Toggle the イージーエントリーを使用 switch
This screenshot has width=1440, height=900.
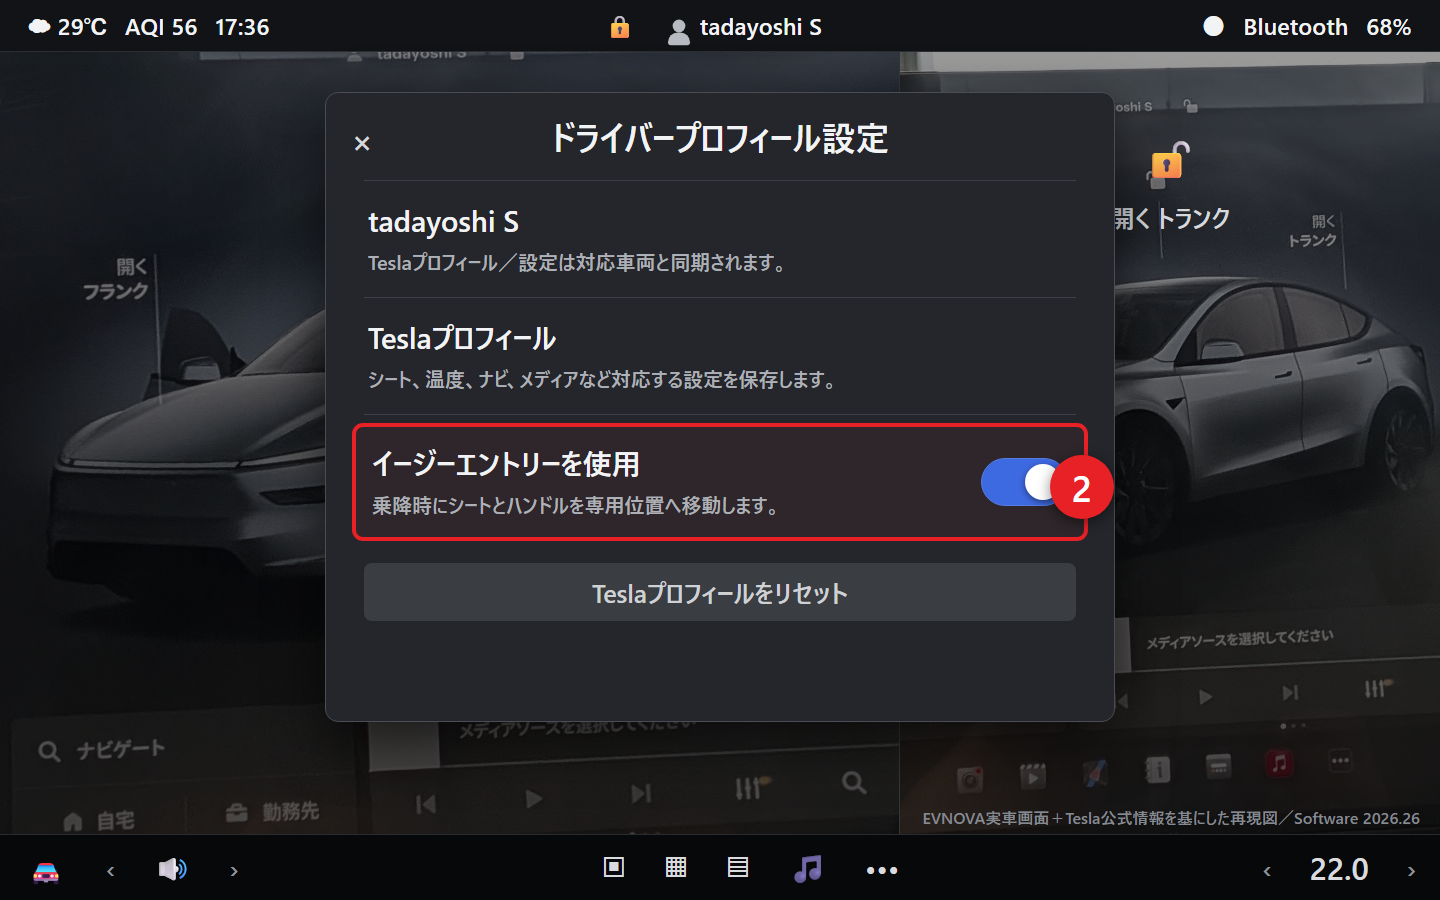tap(1023, 483)
